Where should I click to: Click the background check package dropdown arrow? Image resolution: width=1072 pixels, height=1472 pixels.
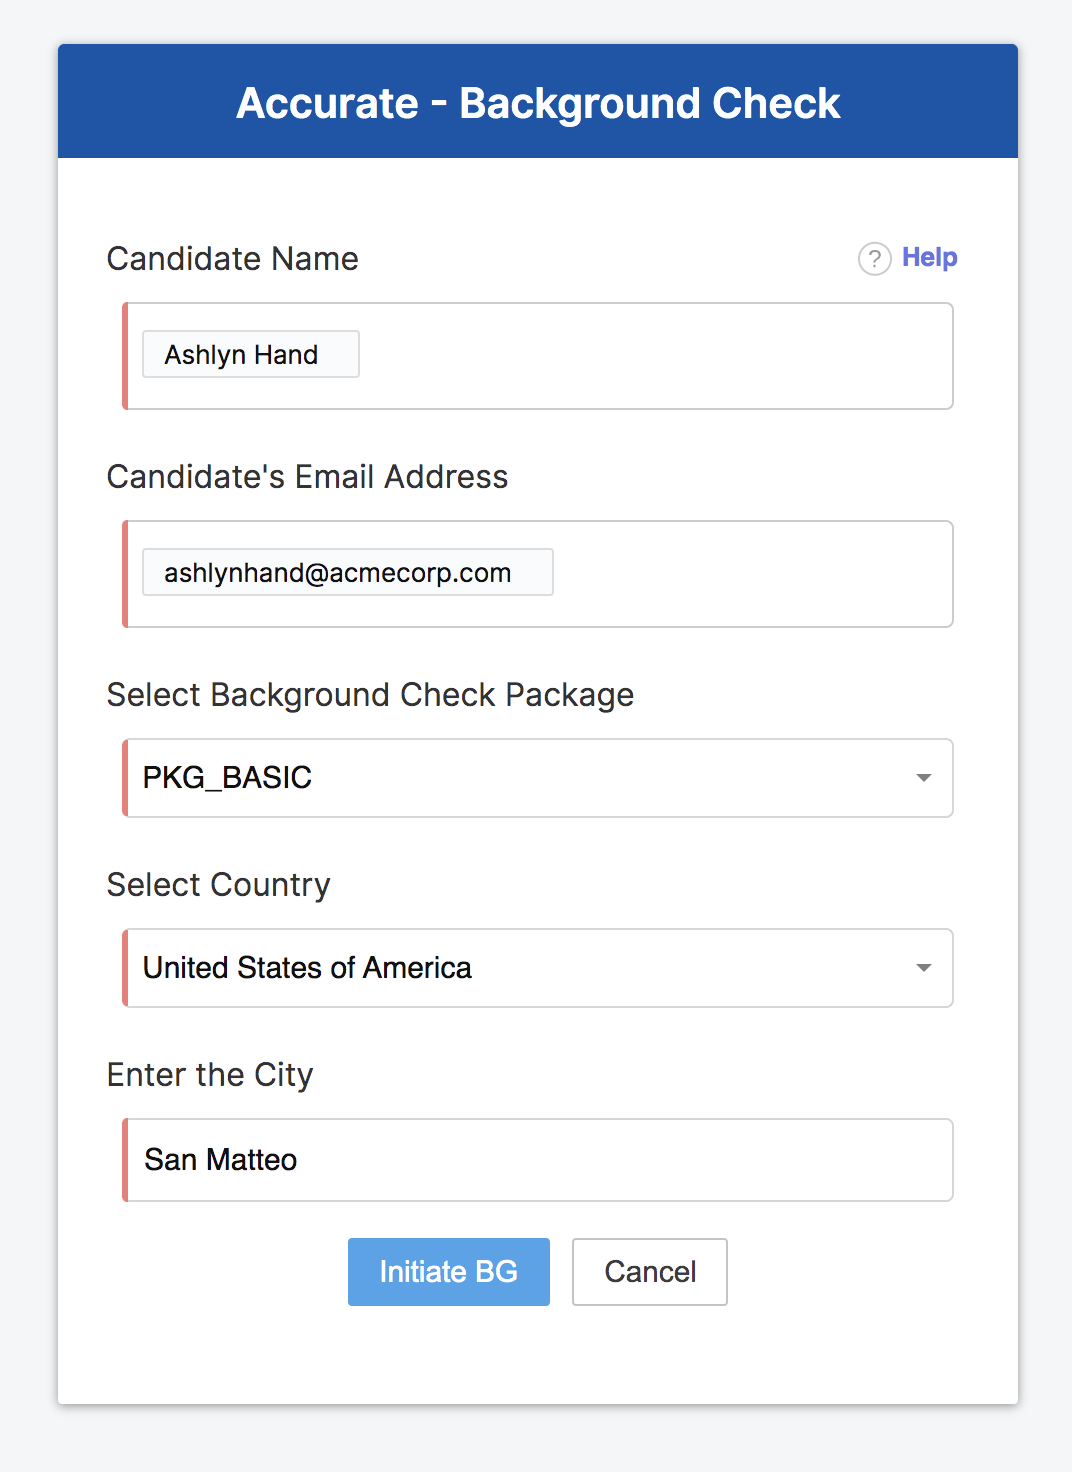coord(924,778)
